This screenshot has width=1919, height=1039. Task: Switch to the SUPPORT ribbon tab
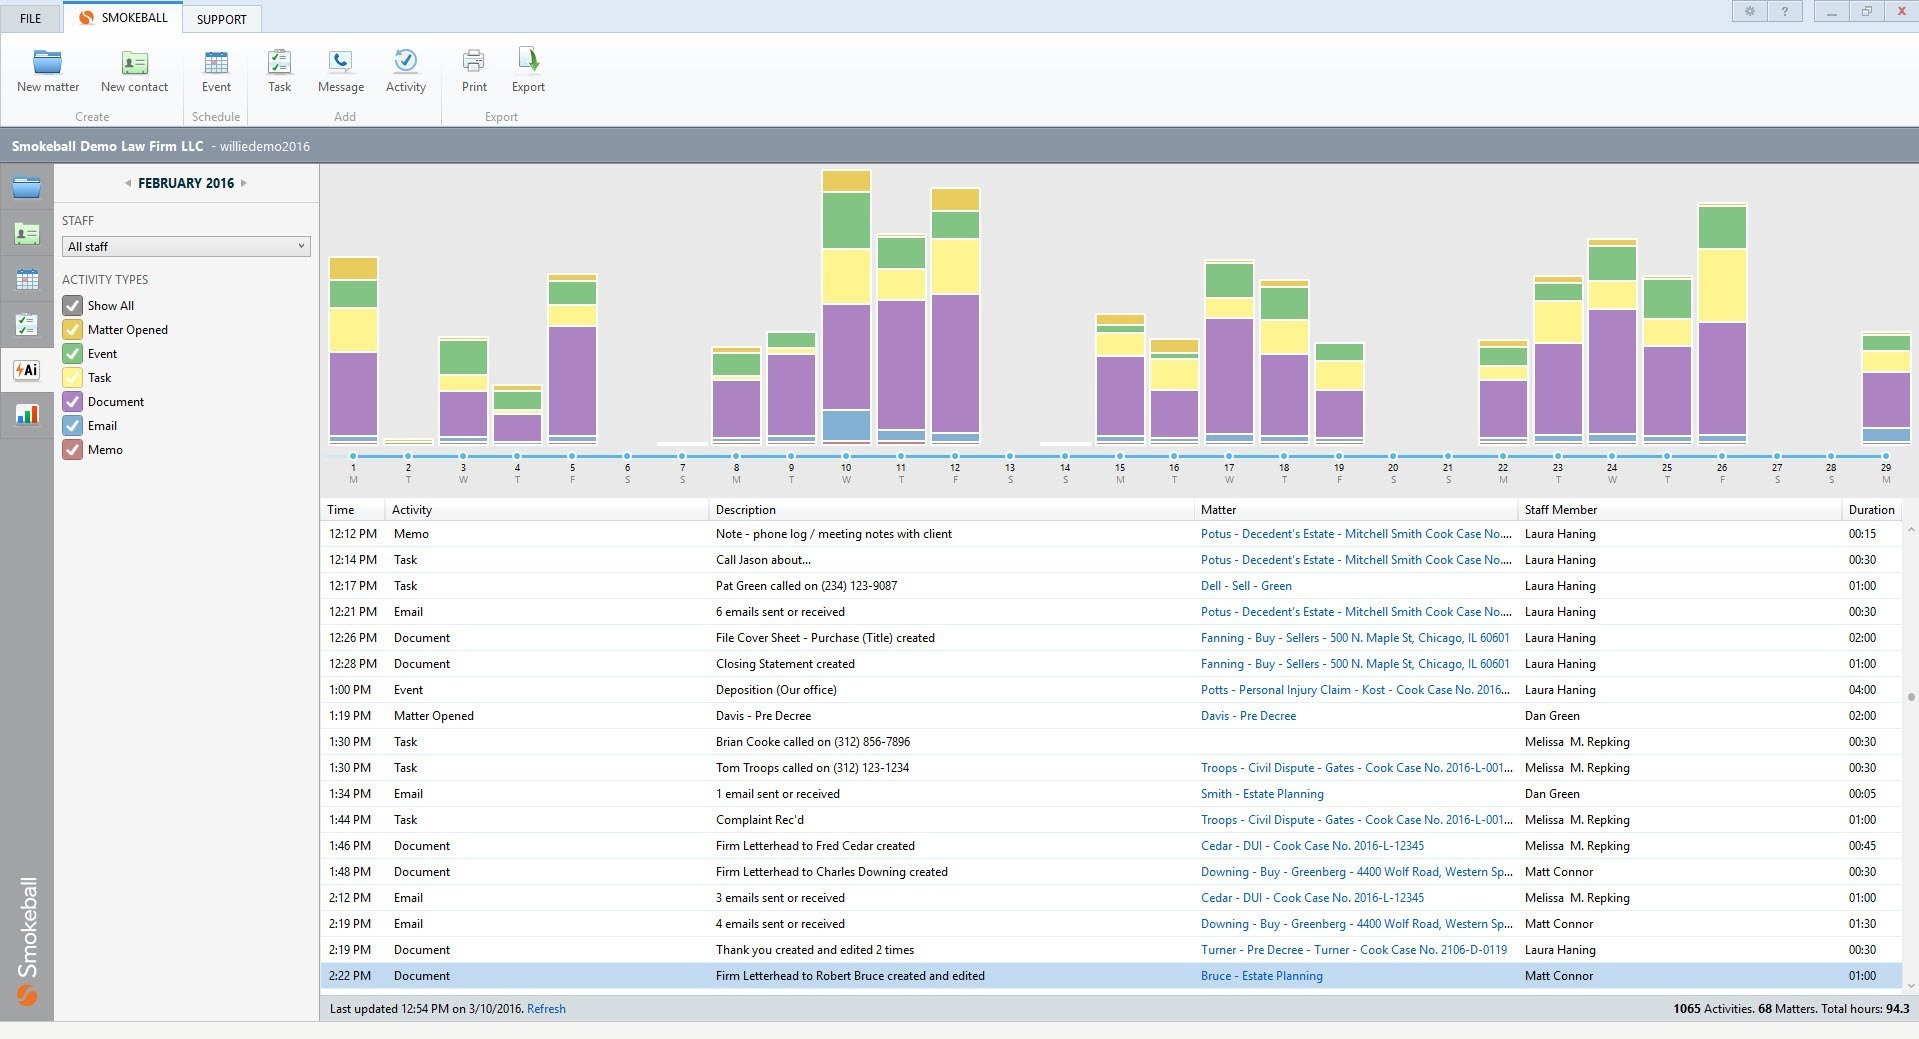pos(221,19)
